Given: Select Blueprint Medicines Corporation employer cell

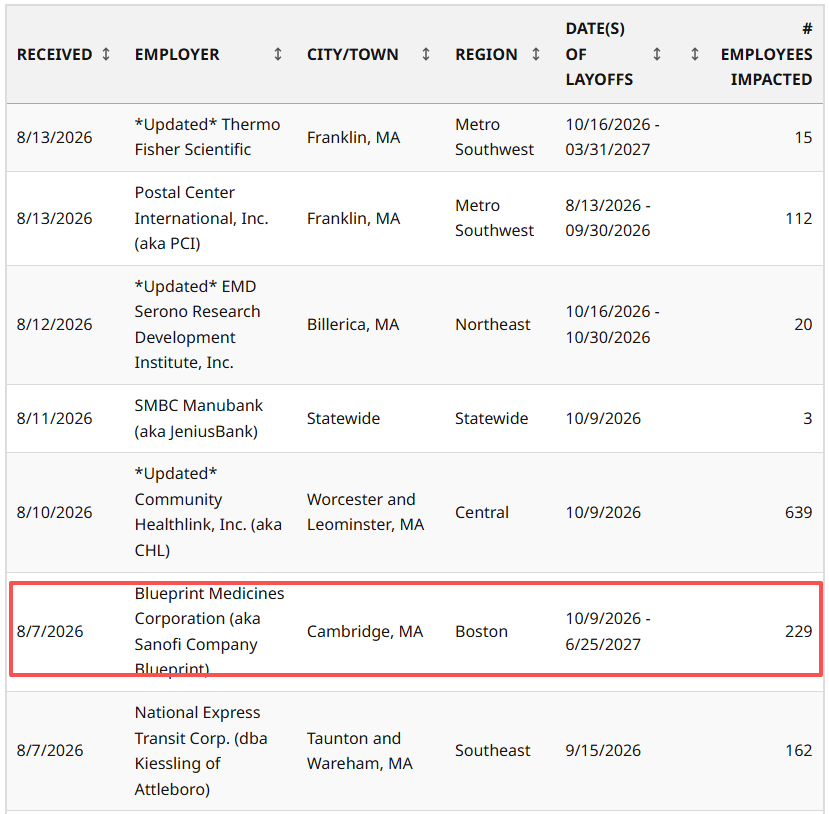Looking at the screenshot, I should (x=209, y=631).
